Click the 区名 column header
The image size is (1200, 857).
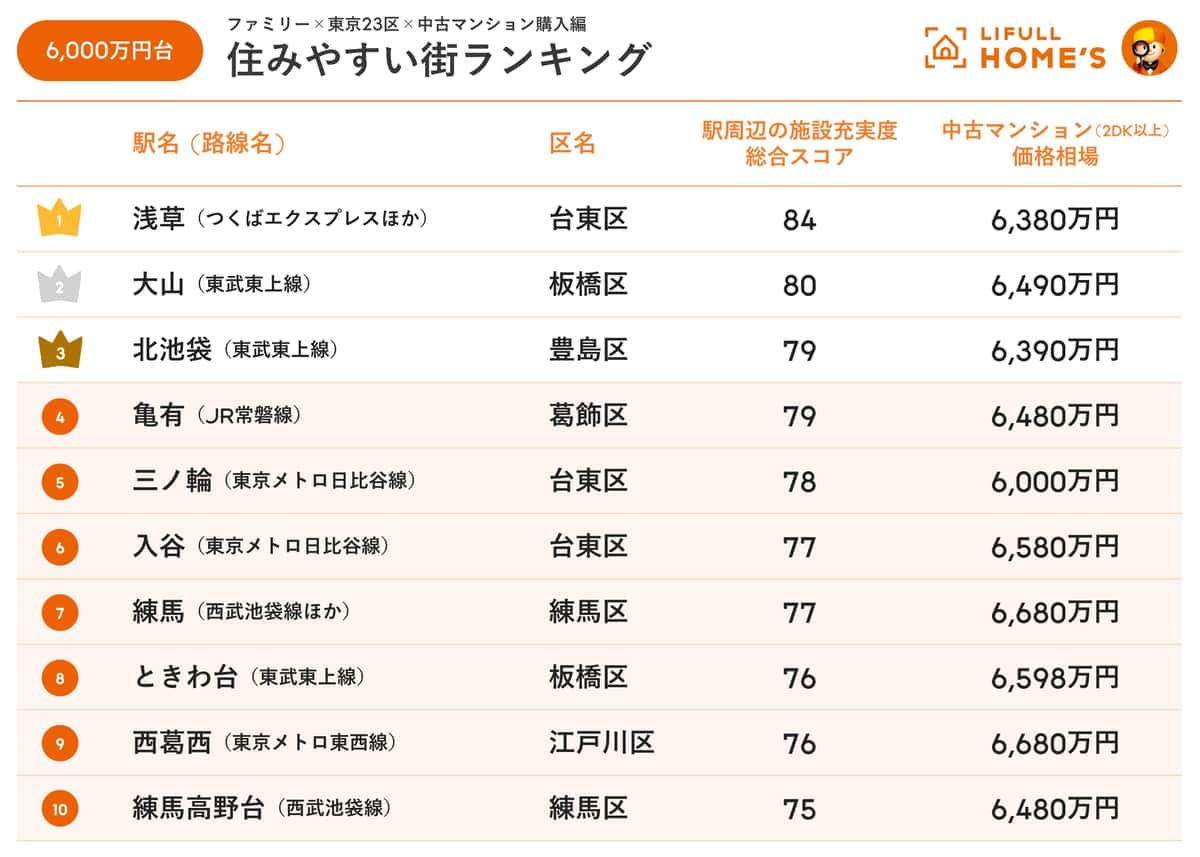pyautogui.click(x=572, y=143)
